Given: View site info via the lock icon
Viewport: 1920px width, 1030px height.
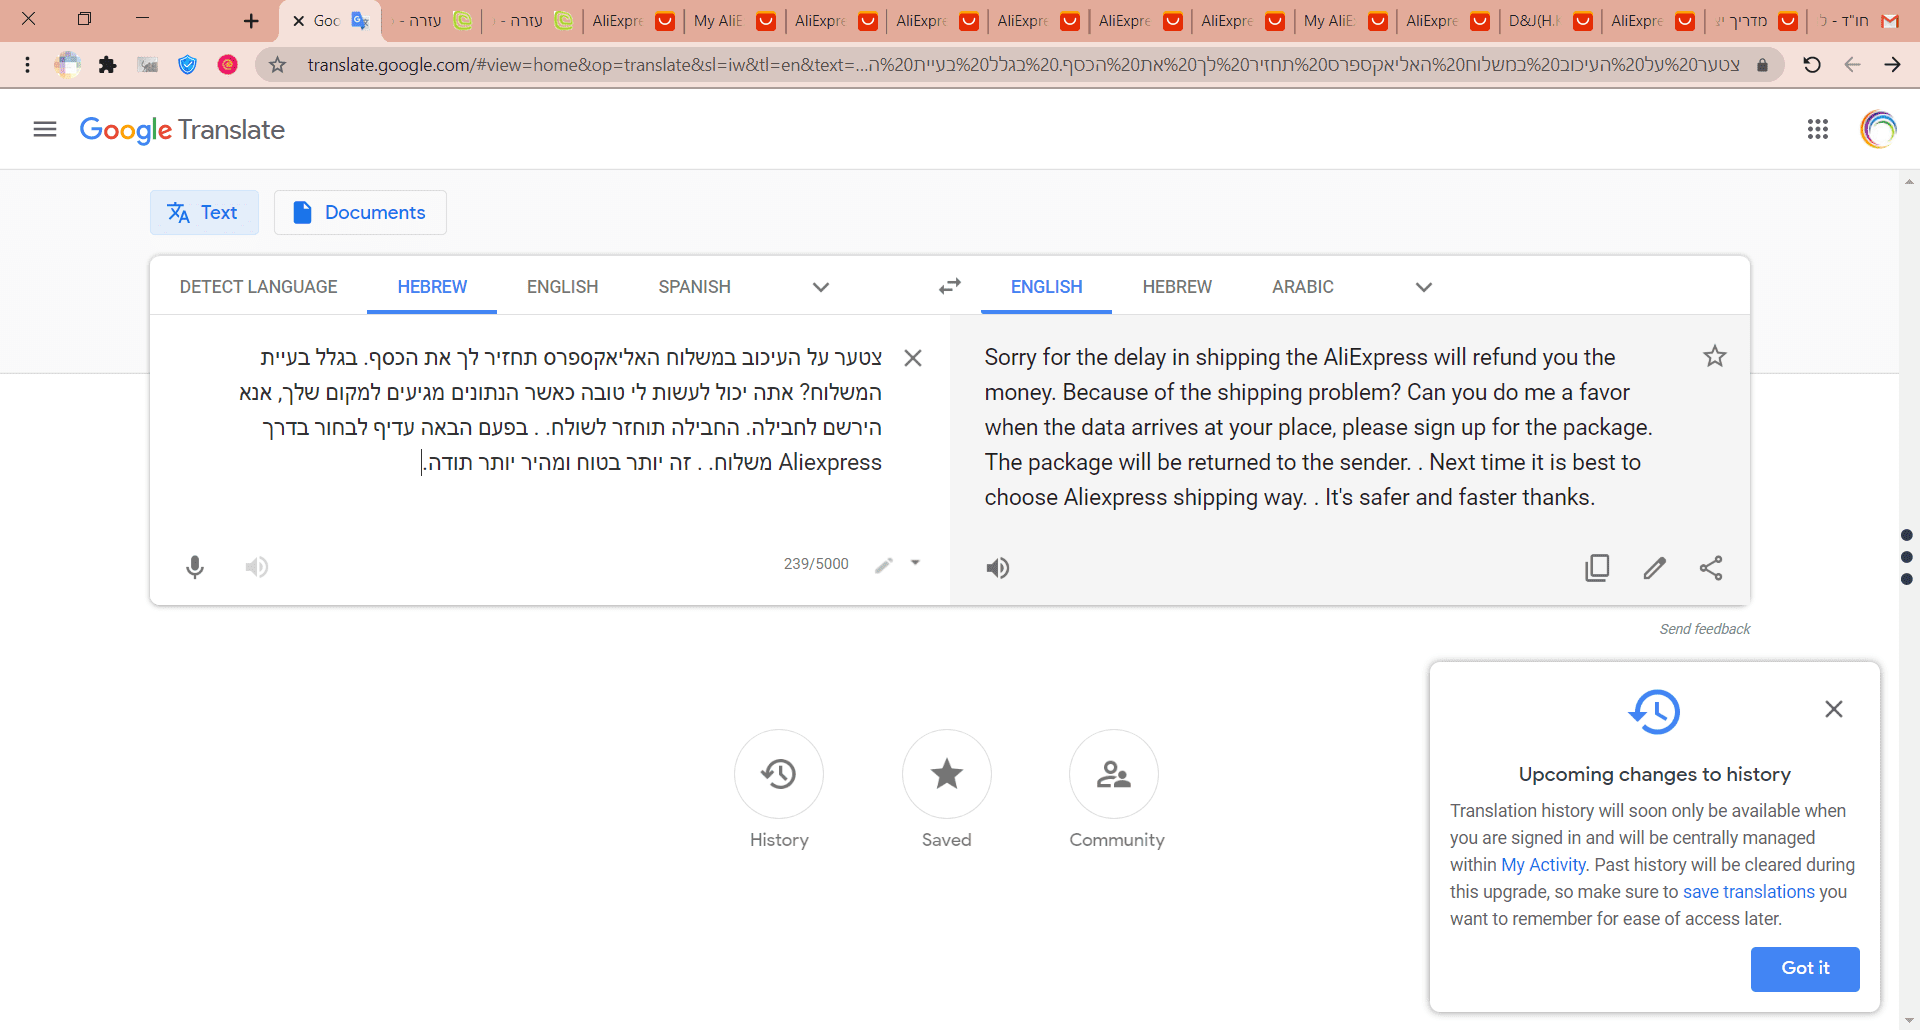Looking at the screenshot, I should pyautogui.click(x=1762, y=65).
